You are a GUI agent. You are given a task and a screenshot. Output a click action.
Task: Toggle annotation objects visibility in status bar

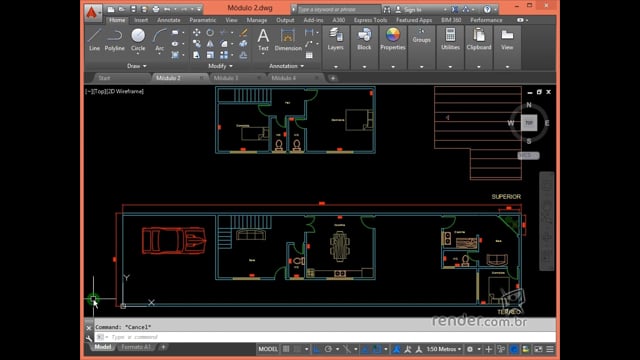tap(396, 349)
